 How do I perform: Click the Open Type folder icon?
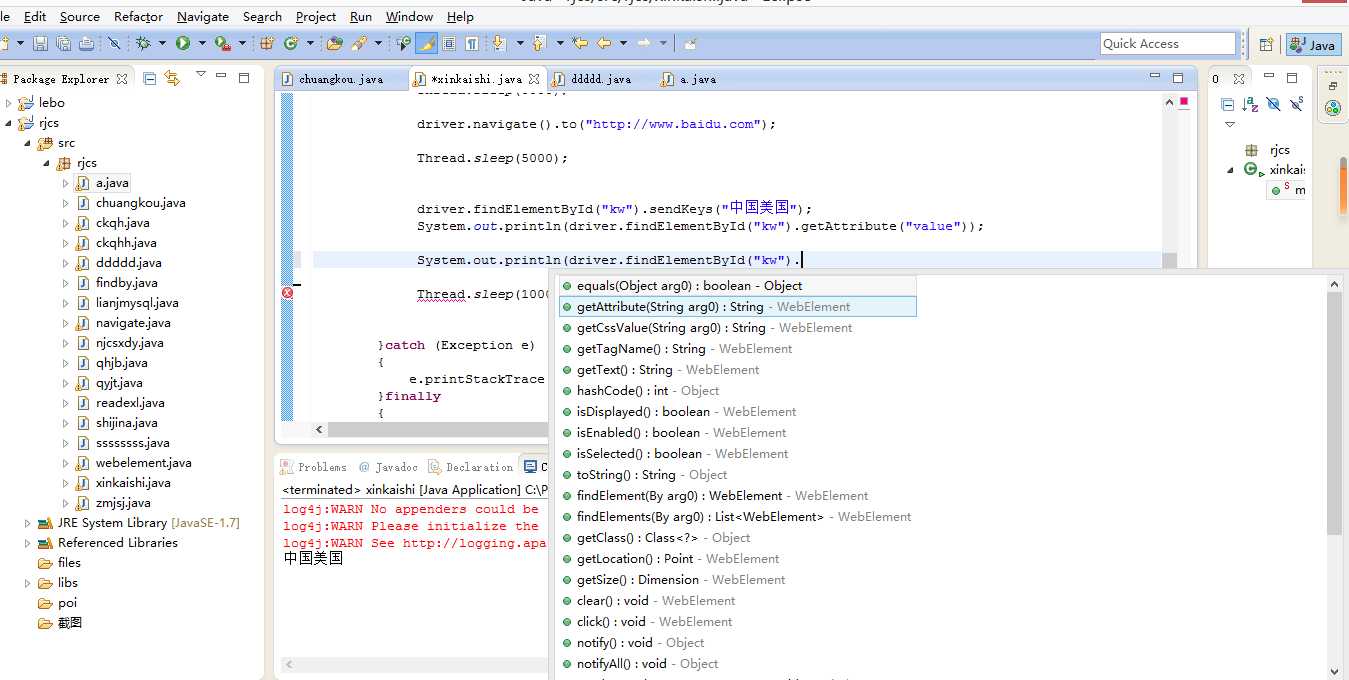pyautogui.click(x=335, y=43)
